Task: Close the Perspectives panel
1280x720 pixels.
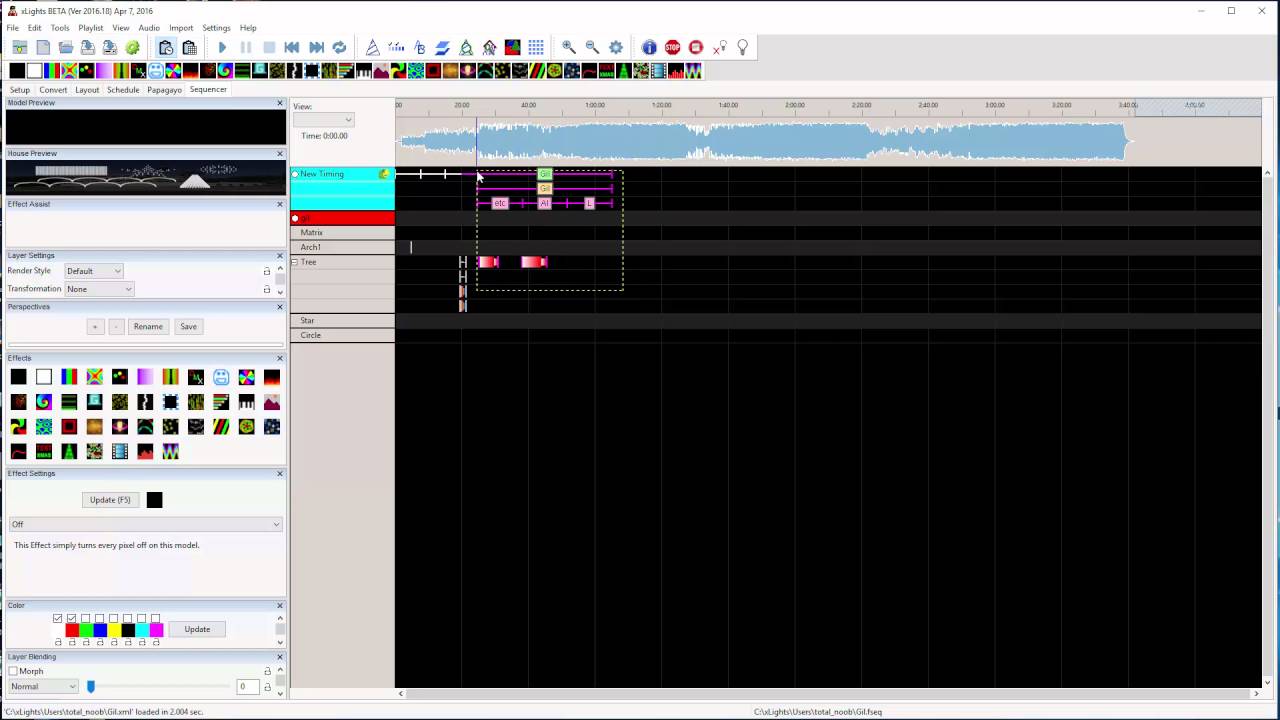Action: 280,307
